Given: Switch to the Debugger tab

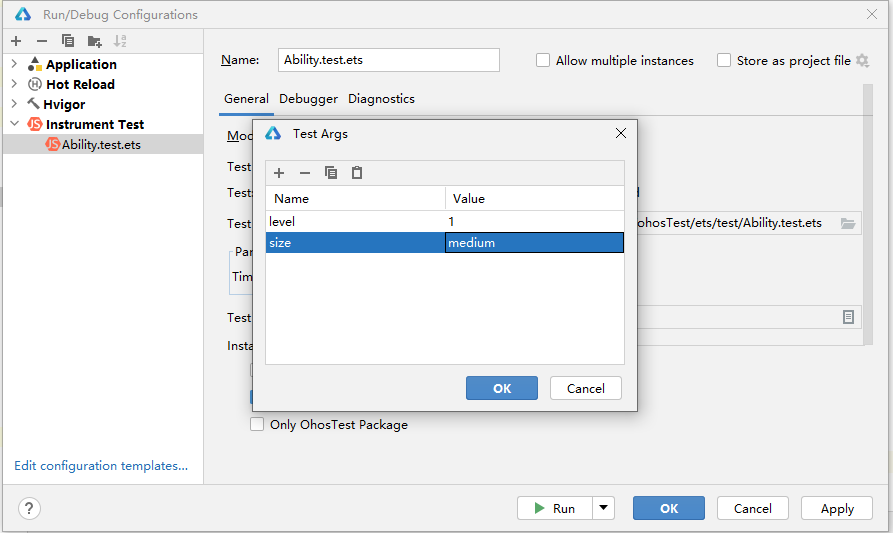Looking at the screenshot, I should tap(308, 99).
